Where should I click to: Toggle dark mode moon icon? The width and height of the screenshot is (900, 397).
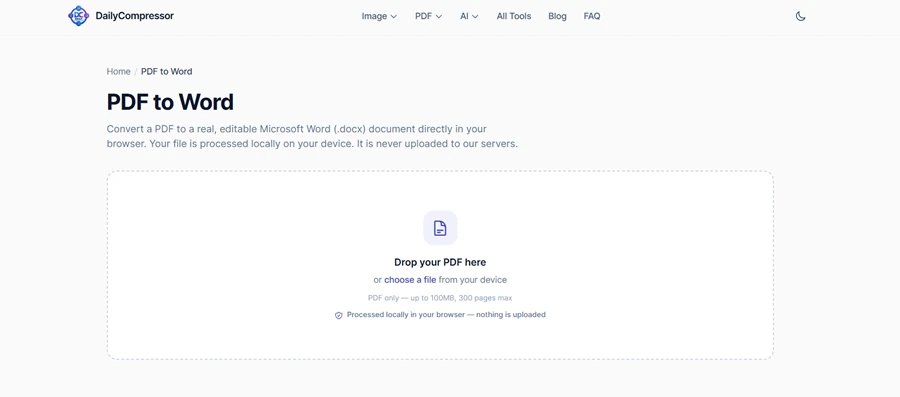(801, 16)
